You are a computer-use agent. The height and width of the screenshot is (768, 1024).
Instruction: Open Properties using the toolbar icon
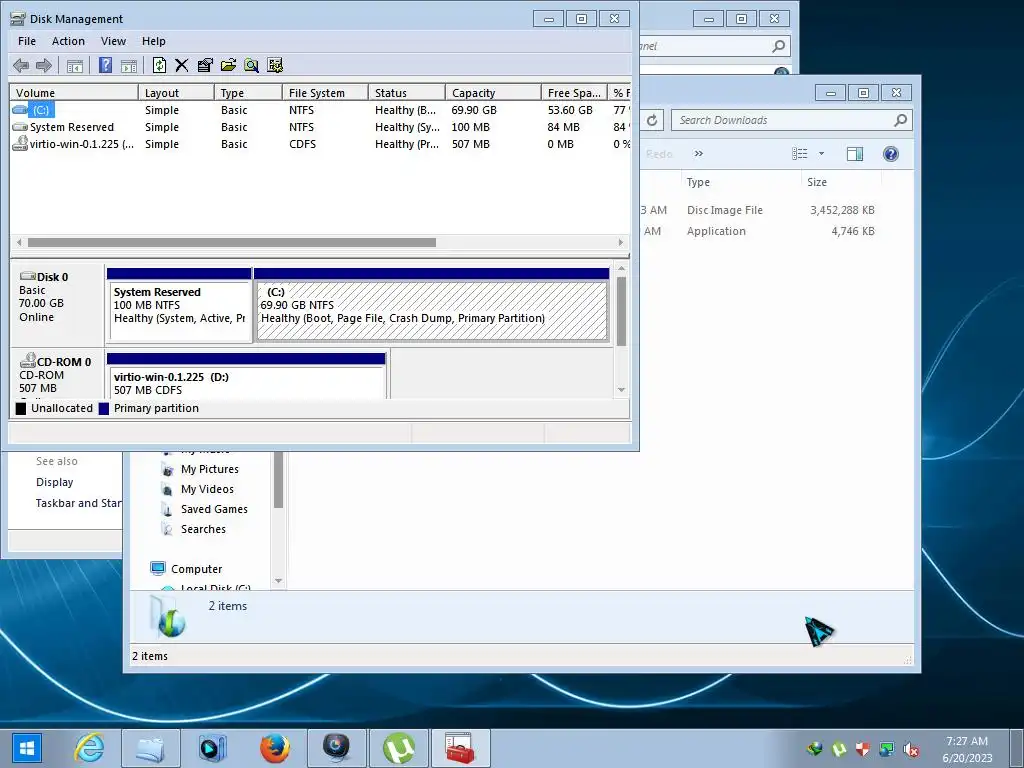tap(205, 65)
